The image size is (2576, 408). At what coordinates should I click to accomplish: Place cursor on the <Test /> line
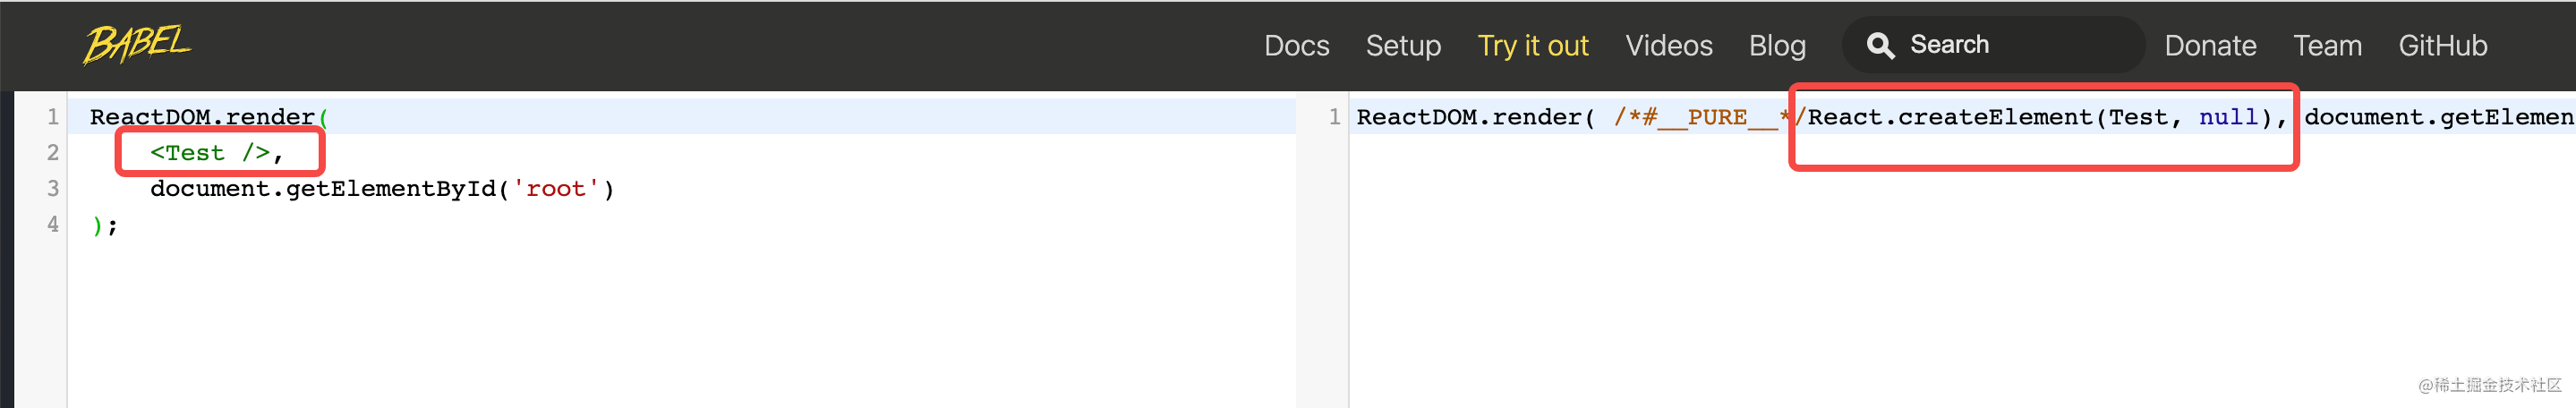[209, 153]
